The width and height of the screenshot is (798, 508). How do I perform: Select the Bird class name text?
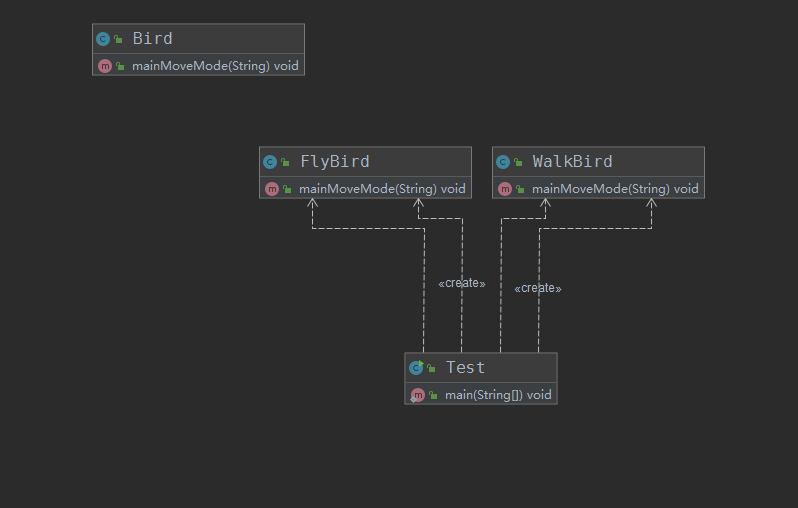pos(152,39)
